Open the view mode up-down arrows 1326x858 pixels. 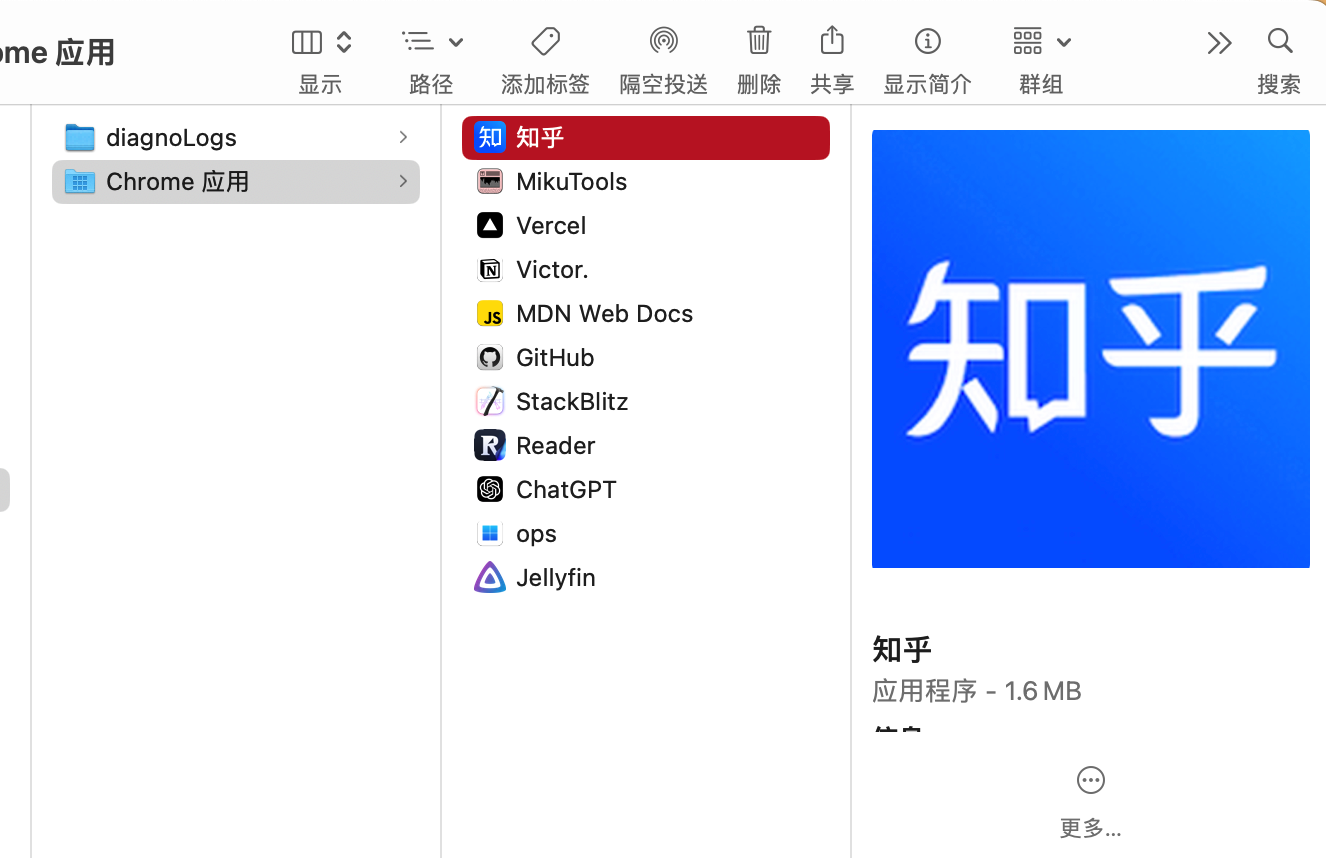pyautogui.click(x=344, y=42)
